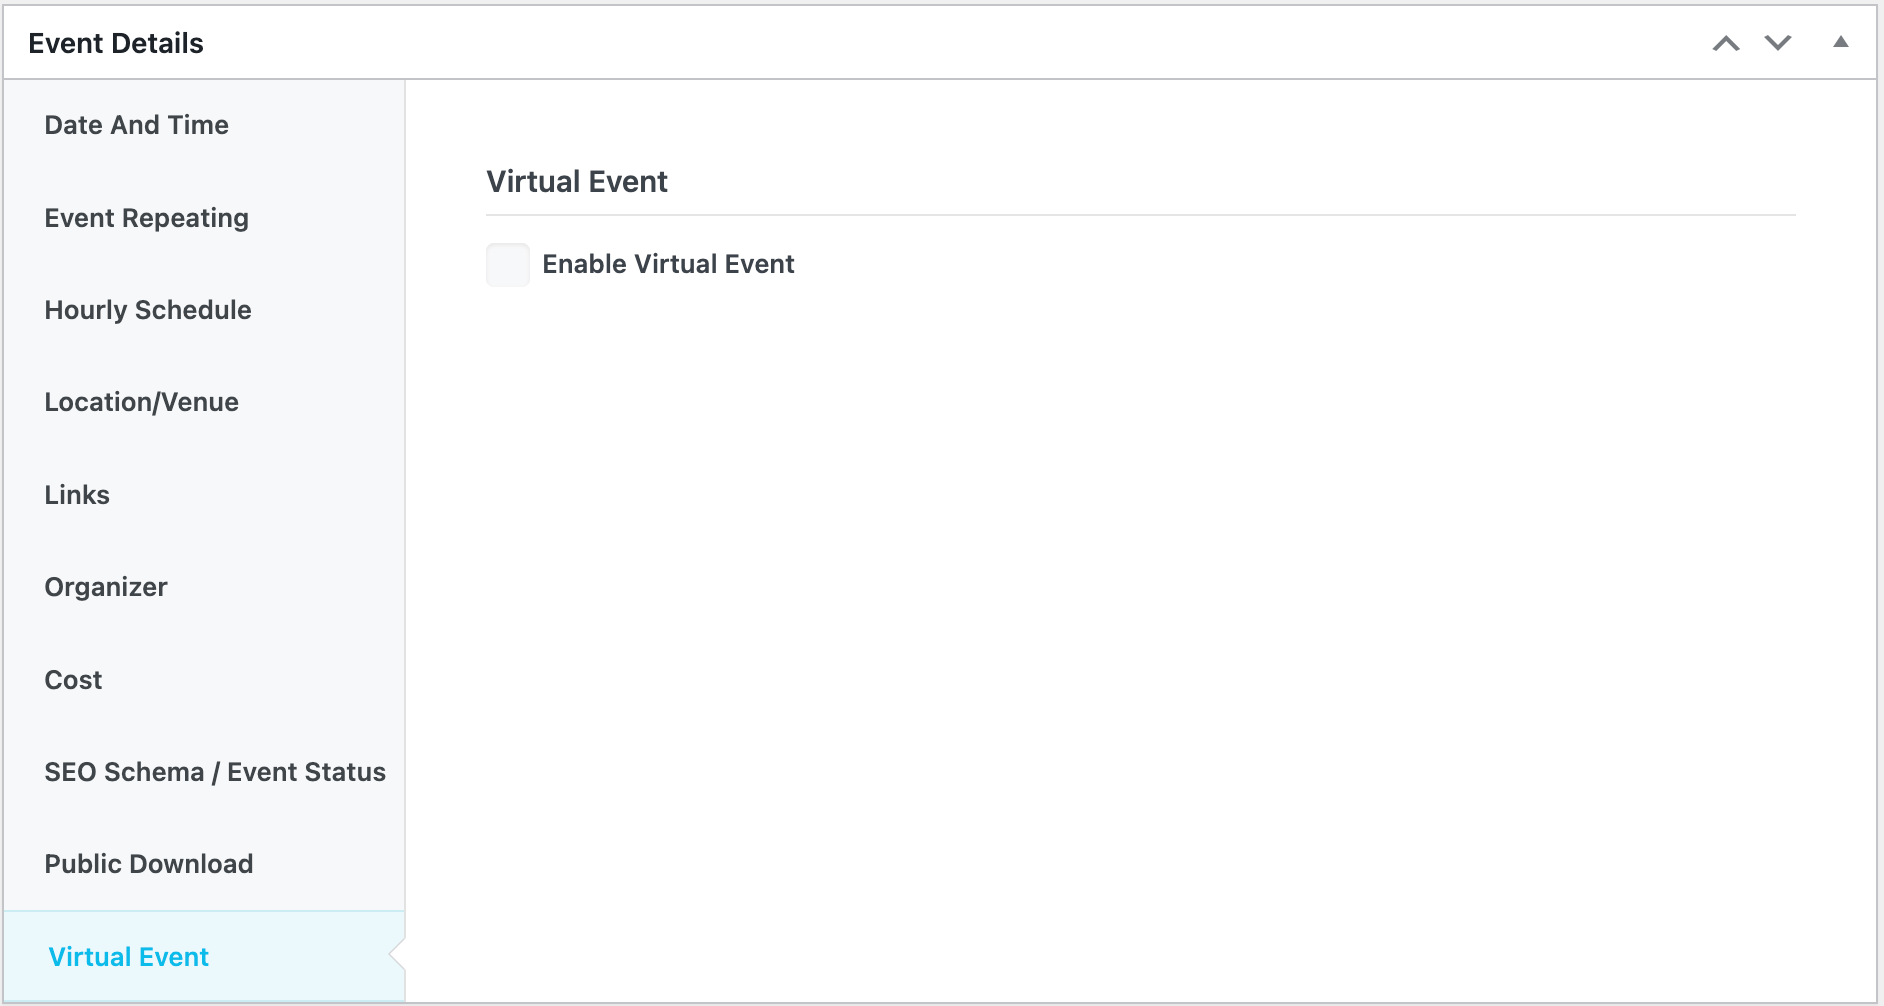This screenshot has height=1006, width=1884.
Task: Open the Date And Time tab
Action: 137,125
